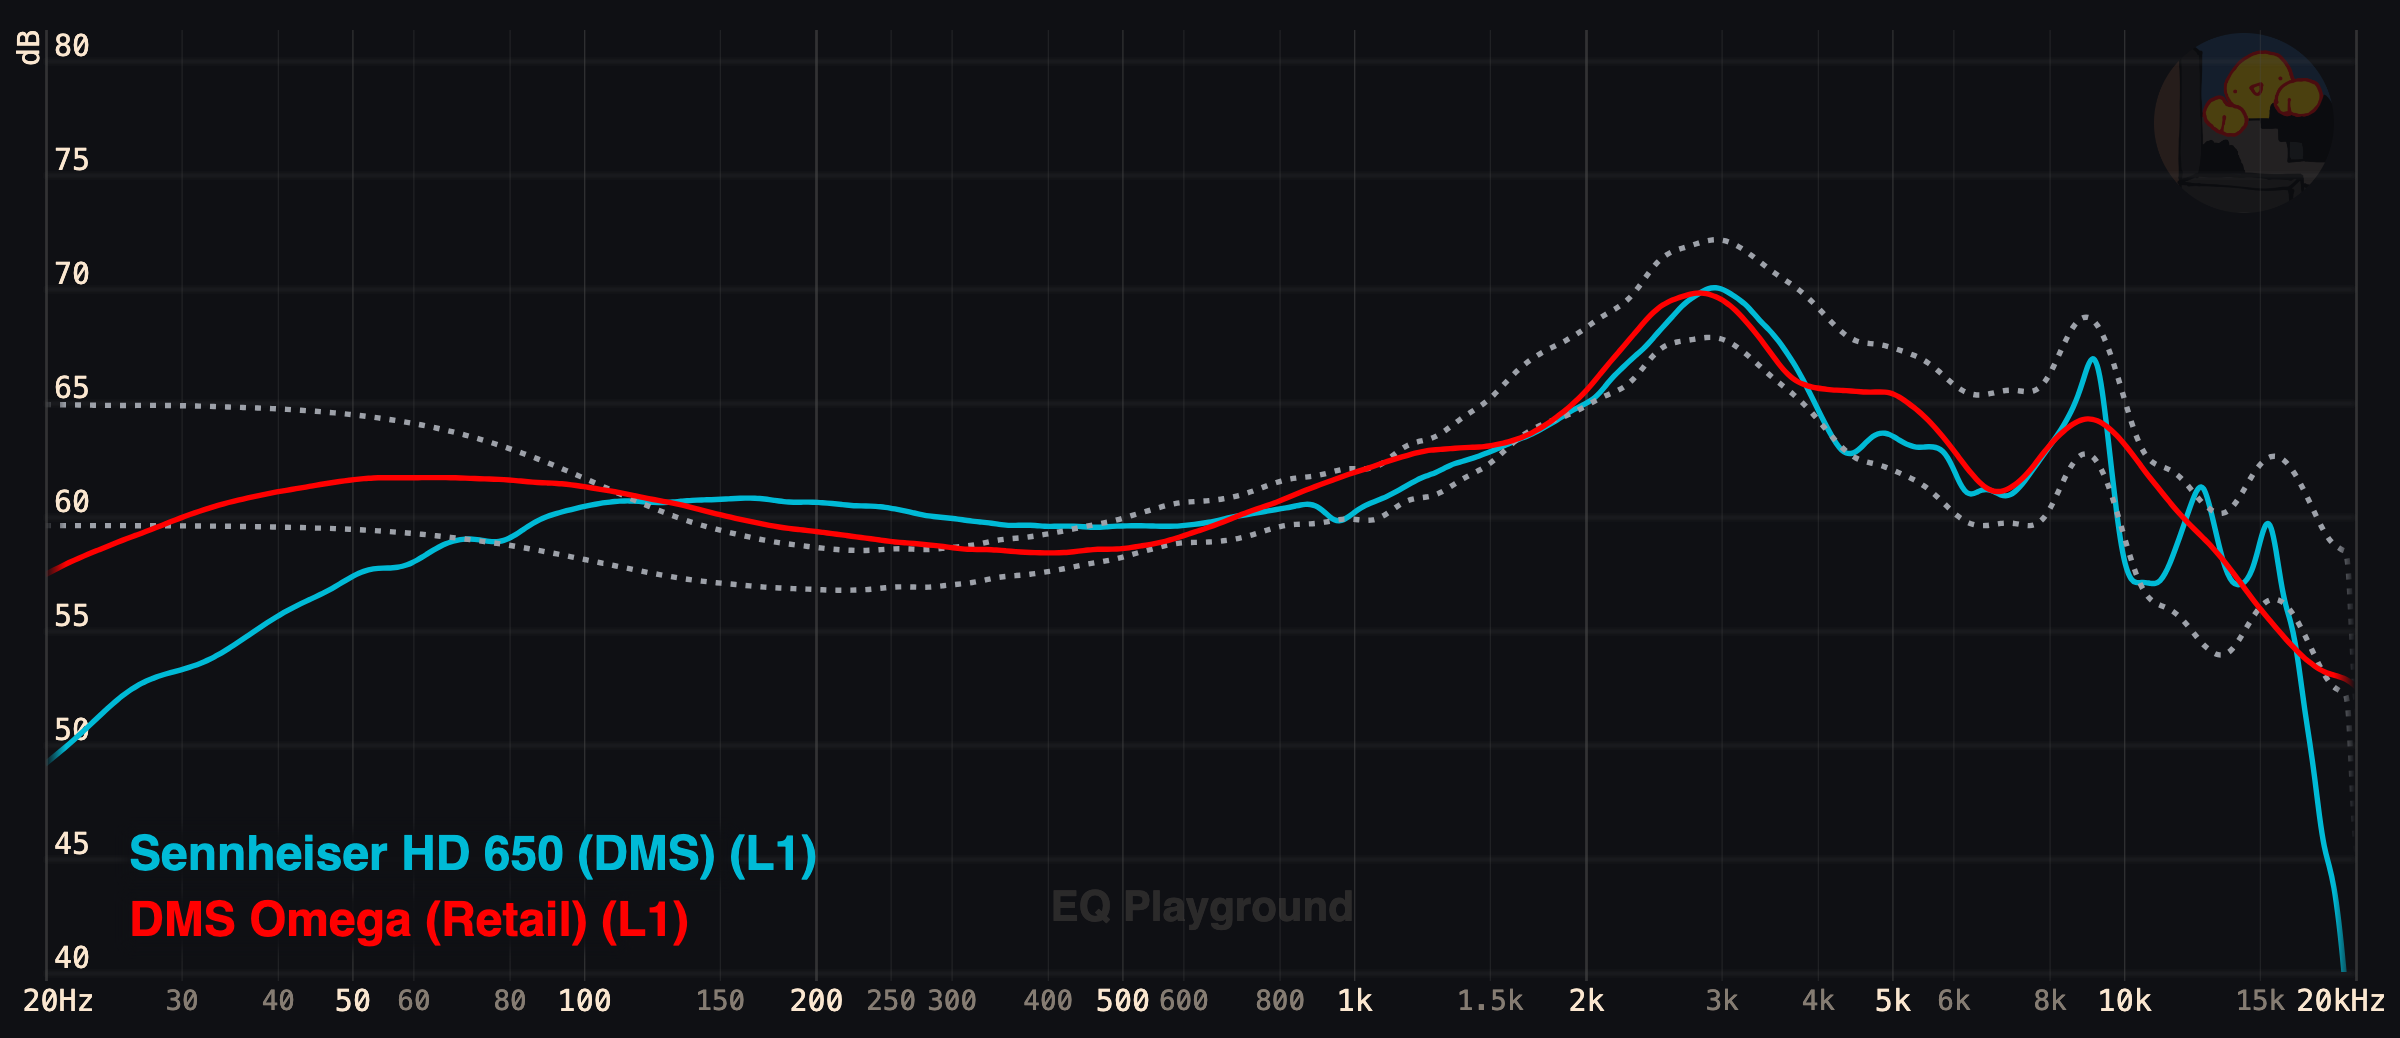Image resolution: width=2400 pixels, height=1038 pixels.
Task: Click the 1.5k frequency axis label
Action: (1490, 1001)
